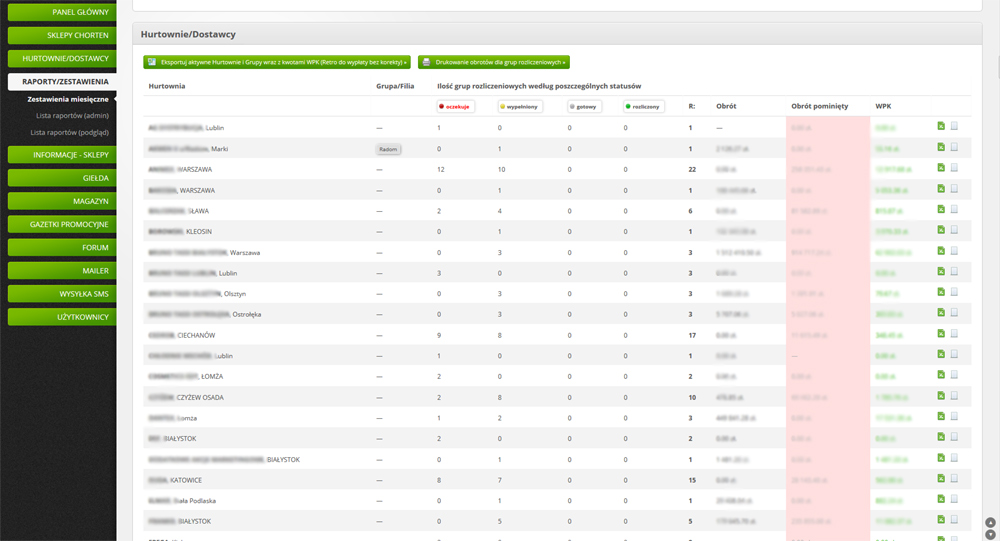
Task: Click Excel icon in KLEOSIN row
Action: point(941,230)
